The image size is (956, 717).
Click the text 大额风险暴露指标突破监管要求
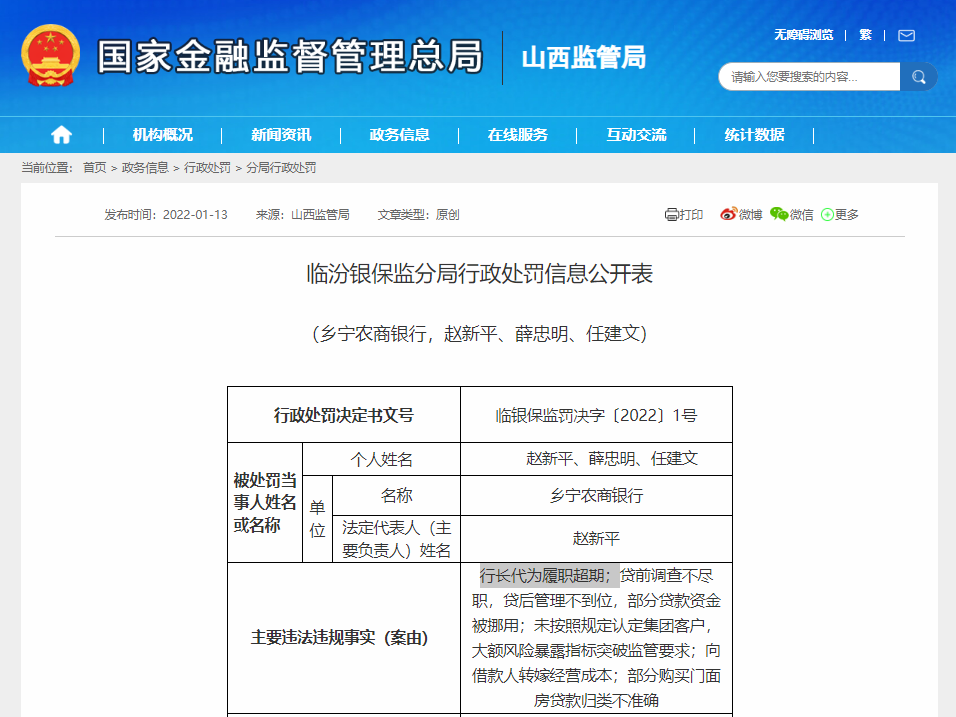582,651
